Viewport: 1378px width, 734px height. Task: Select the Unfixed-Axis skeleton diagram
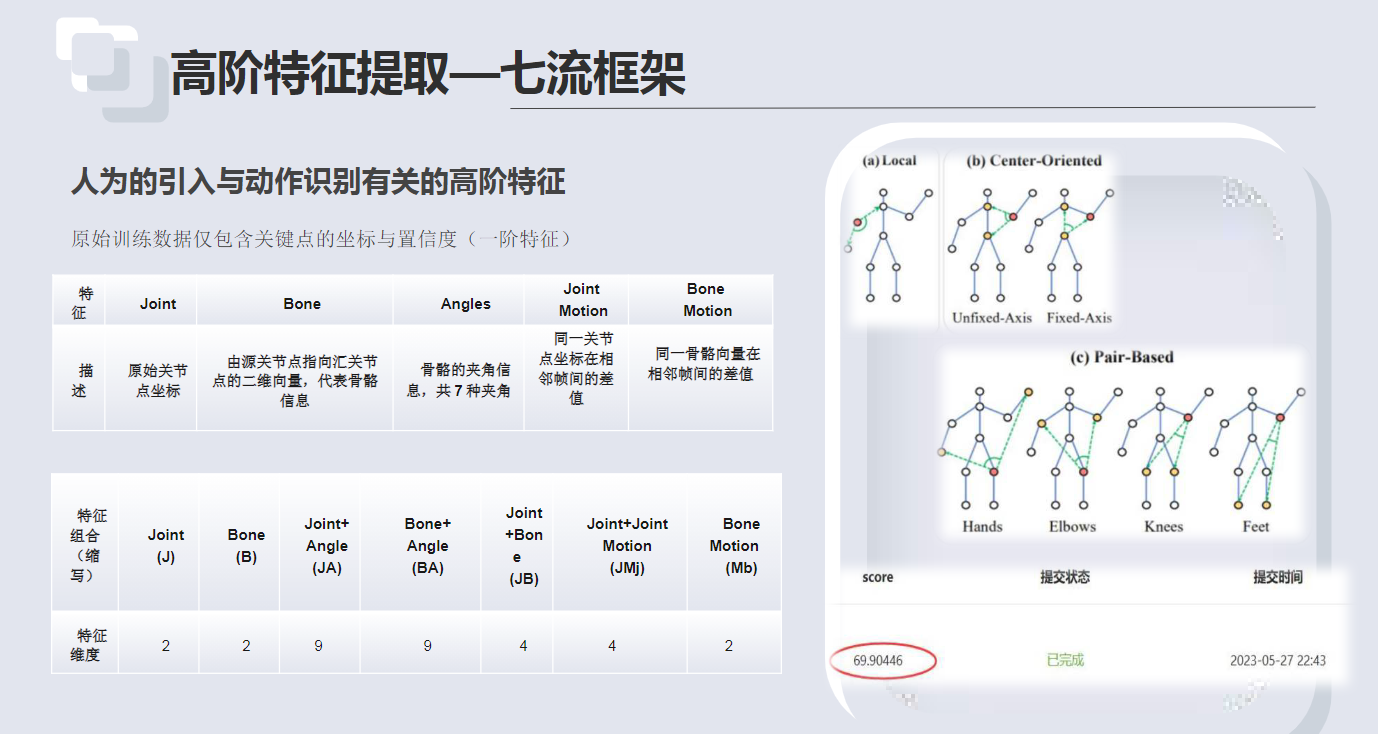[992, 244]
